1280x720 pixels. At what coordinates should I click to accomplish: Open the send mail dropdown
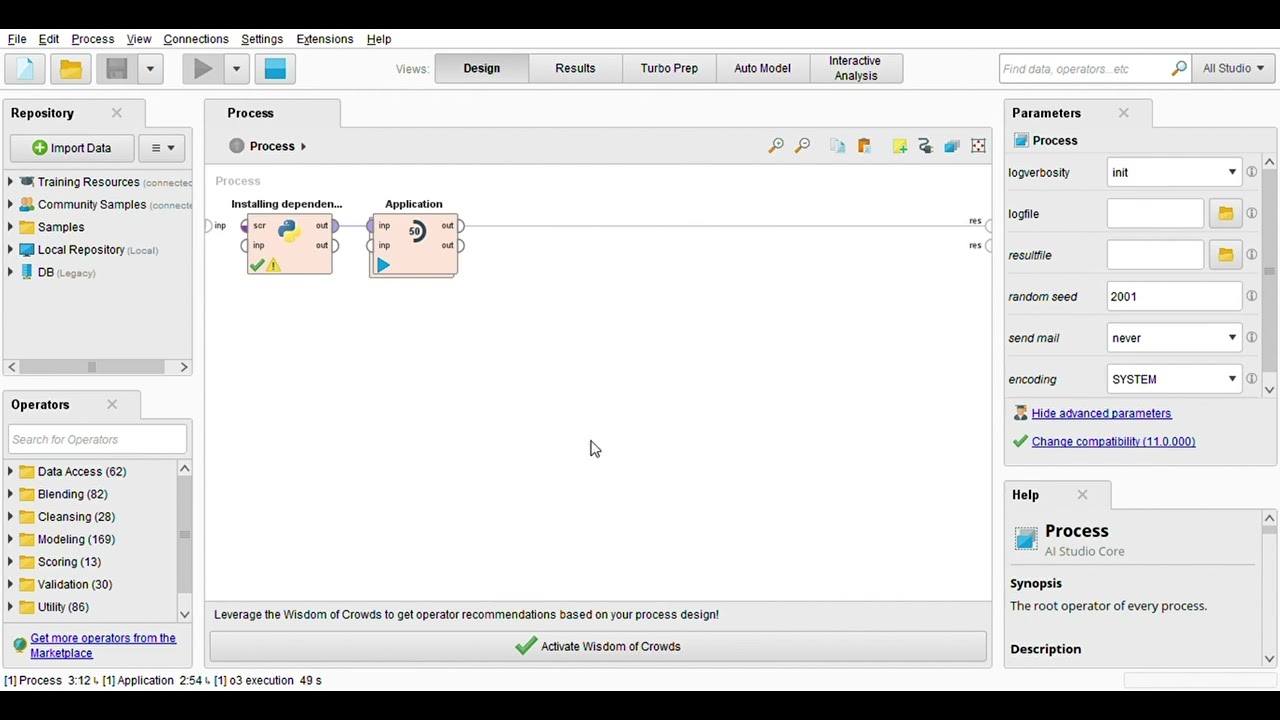(1174, 338)
